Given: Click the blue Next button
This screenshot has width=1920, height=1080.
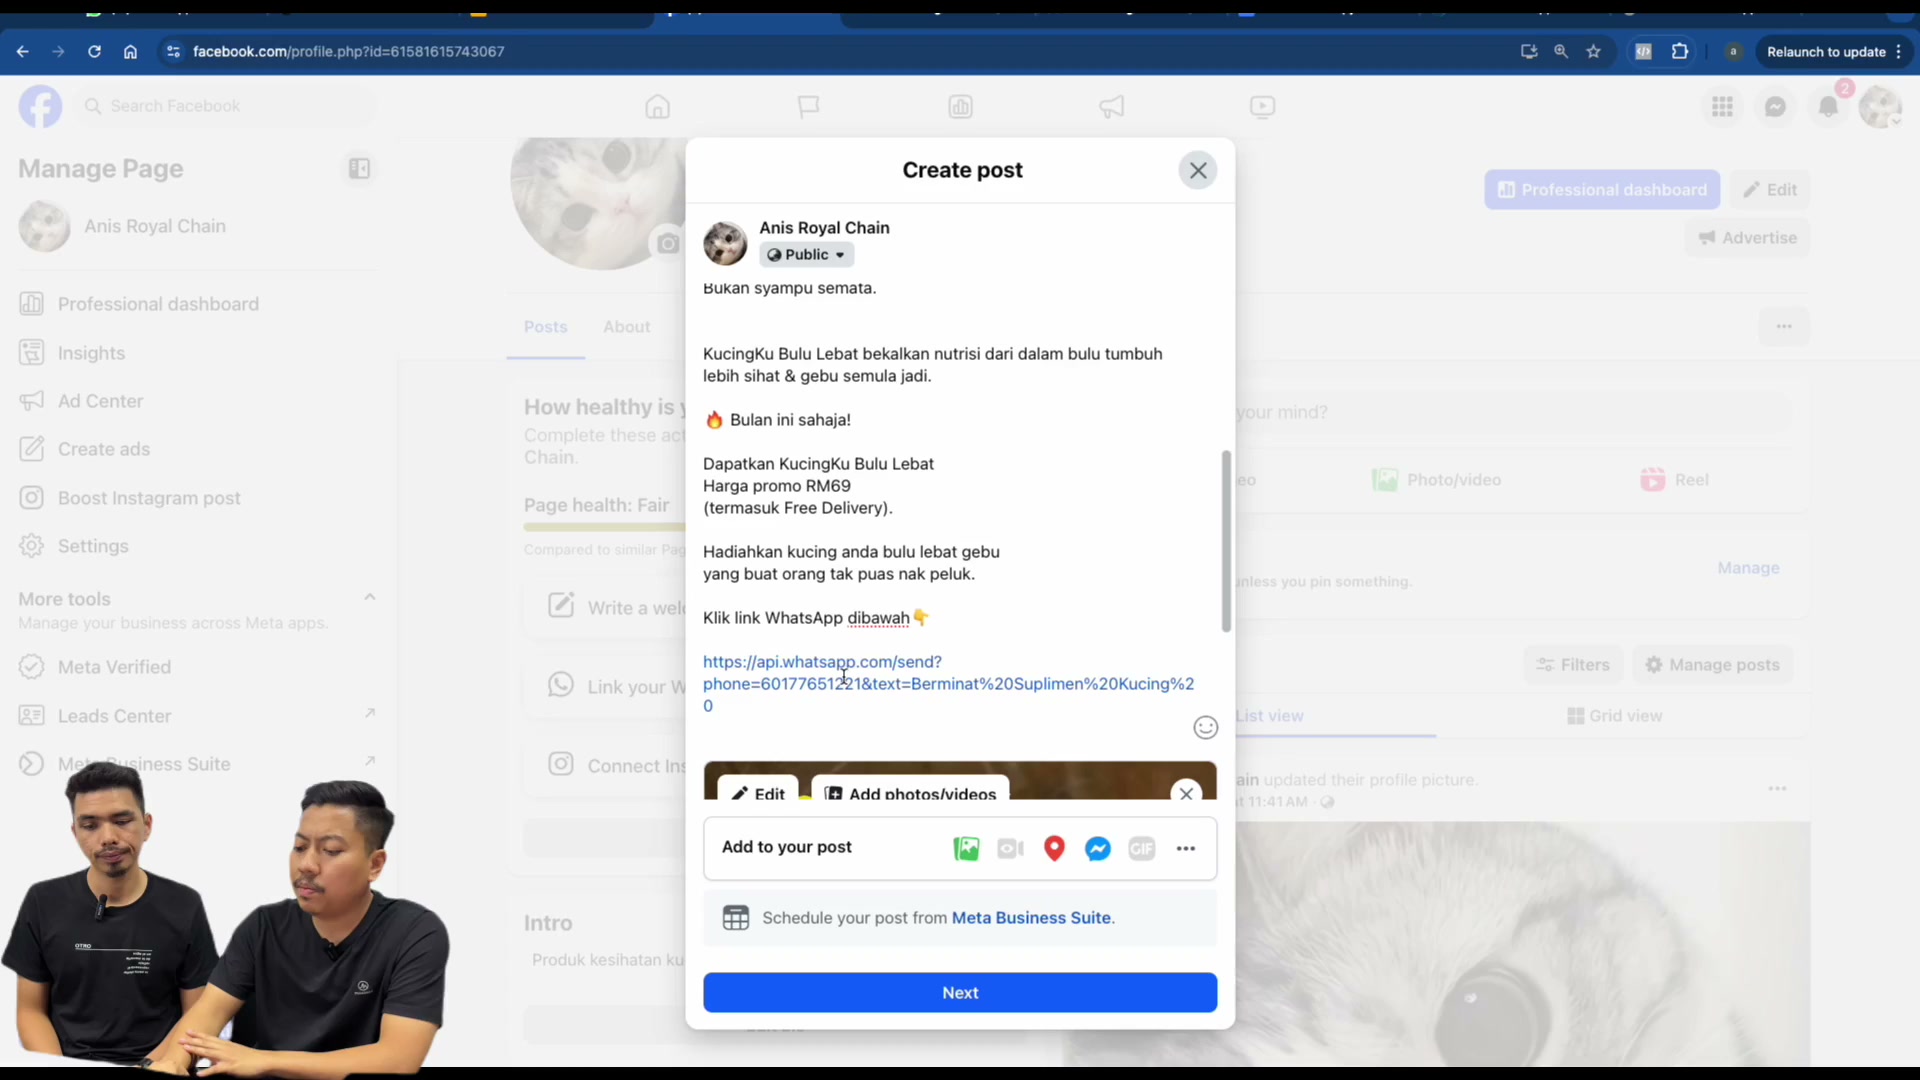Looking at the screenshot, I should [x=960, y=993].
